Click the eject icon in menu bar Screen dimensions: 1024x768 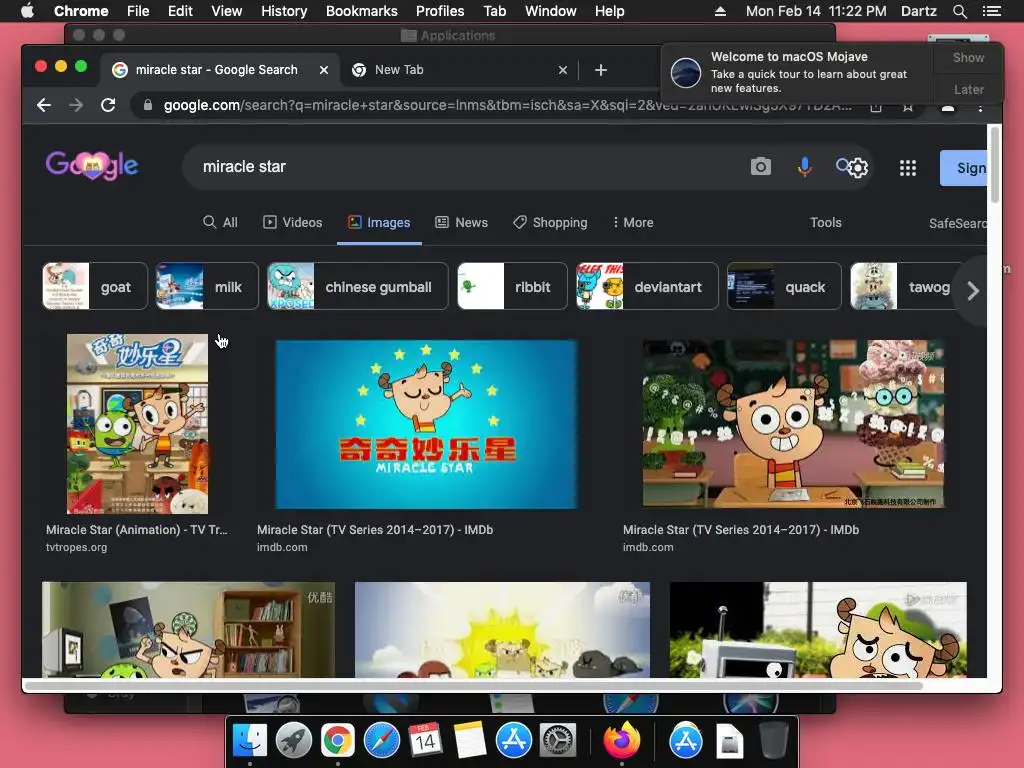[720, 11]
